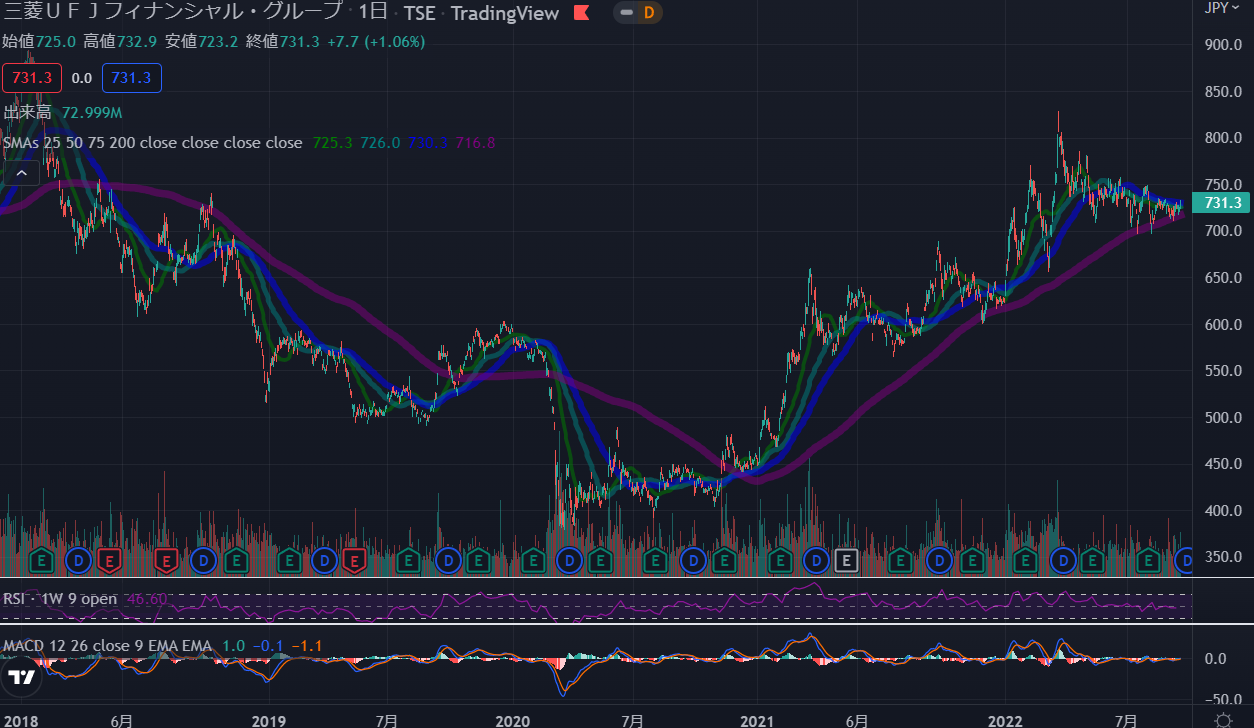Click the blue 731.3 buy price button
The image size is (1254, 728).
pos(131,78)
